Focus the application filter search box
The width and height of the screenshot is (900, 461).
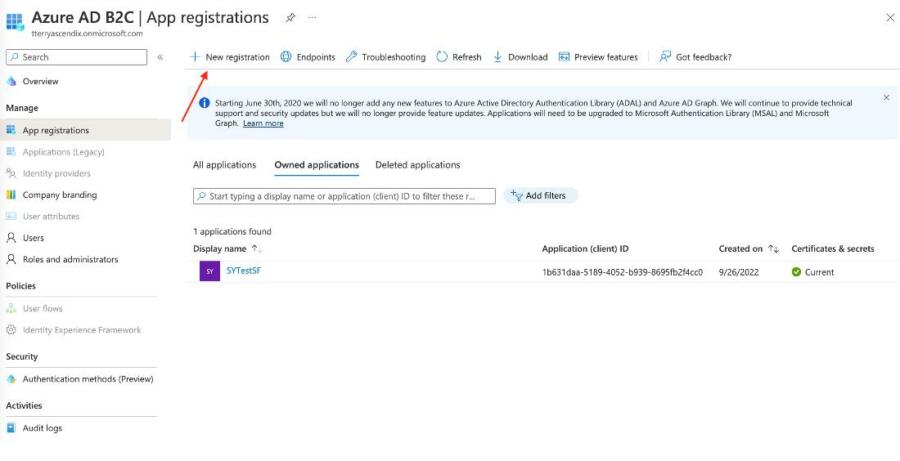pos(344,196)
